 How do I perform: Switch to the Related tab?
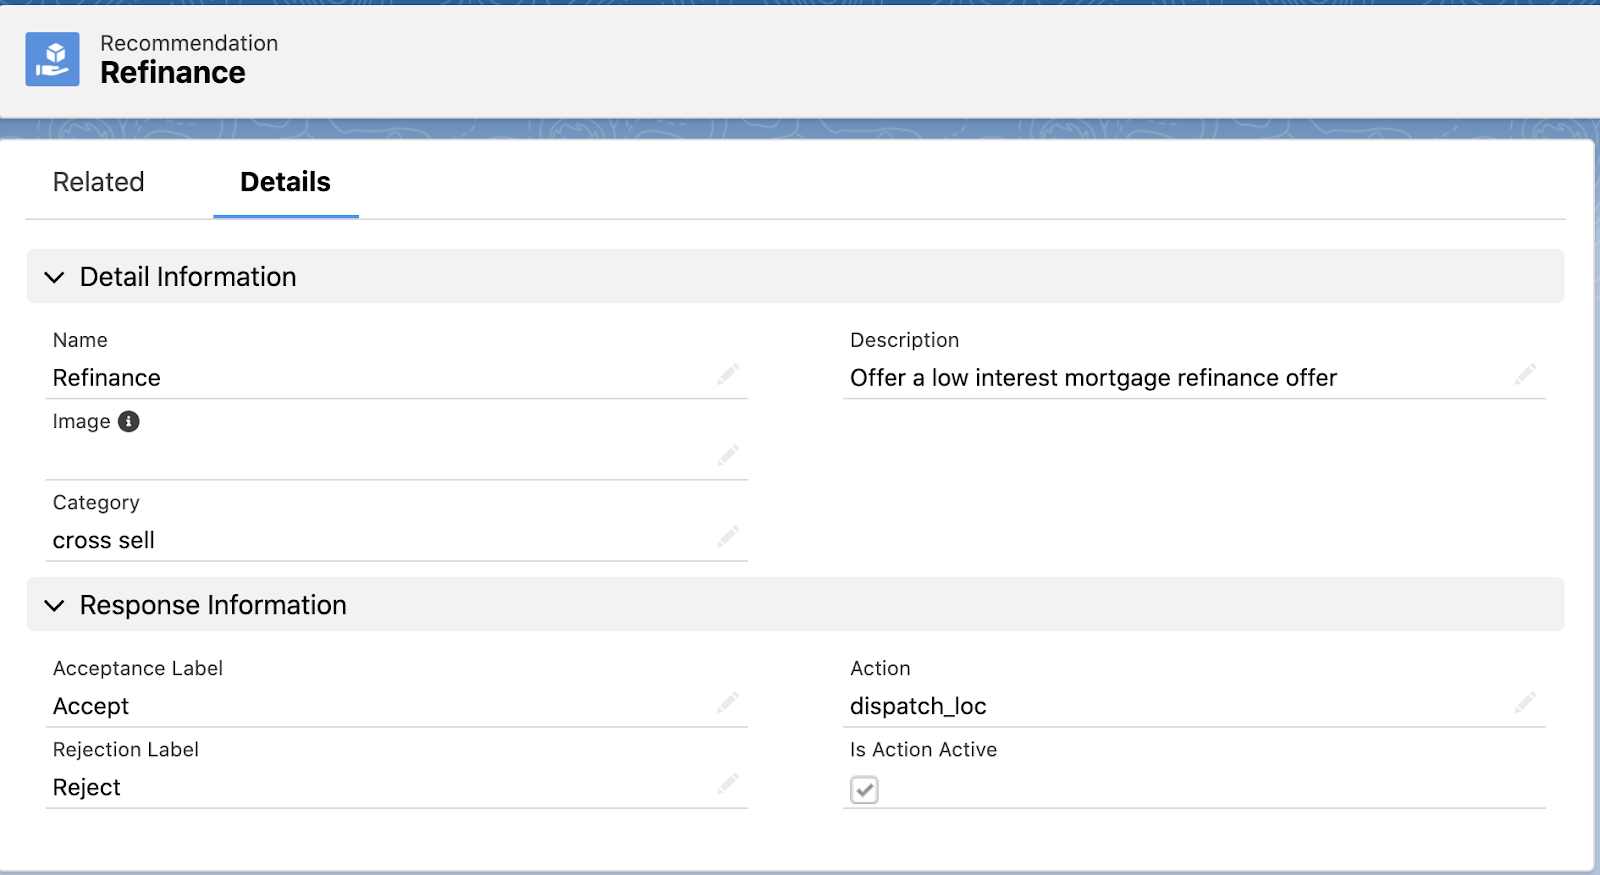click(98, 182)
